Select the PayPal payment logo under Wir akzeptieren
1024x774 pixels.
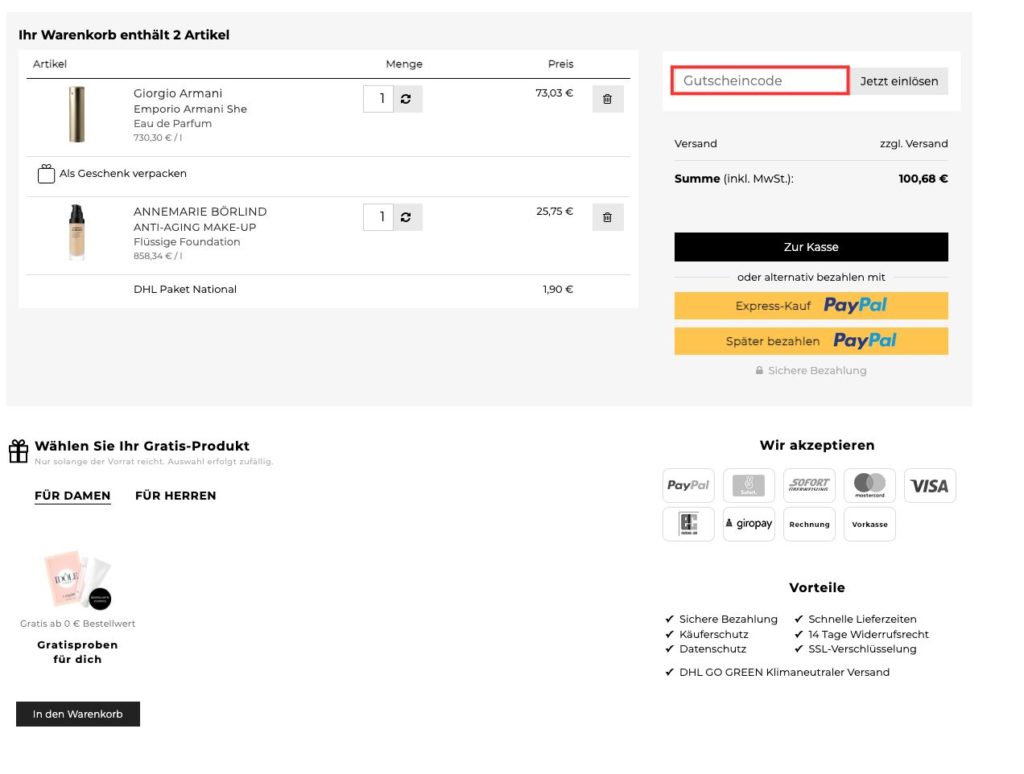[688, 485]
